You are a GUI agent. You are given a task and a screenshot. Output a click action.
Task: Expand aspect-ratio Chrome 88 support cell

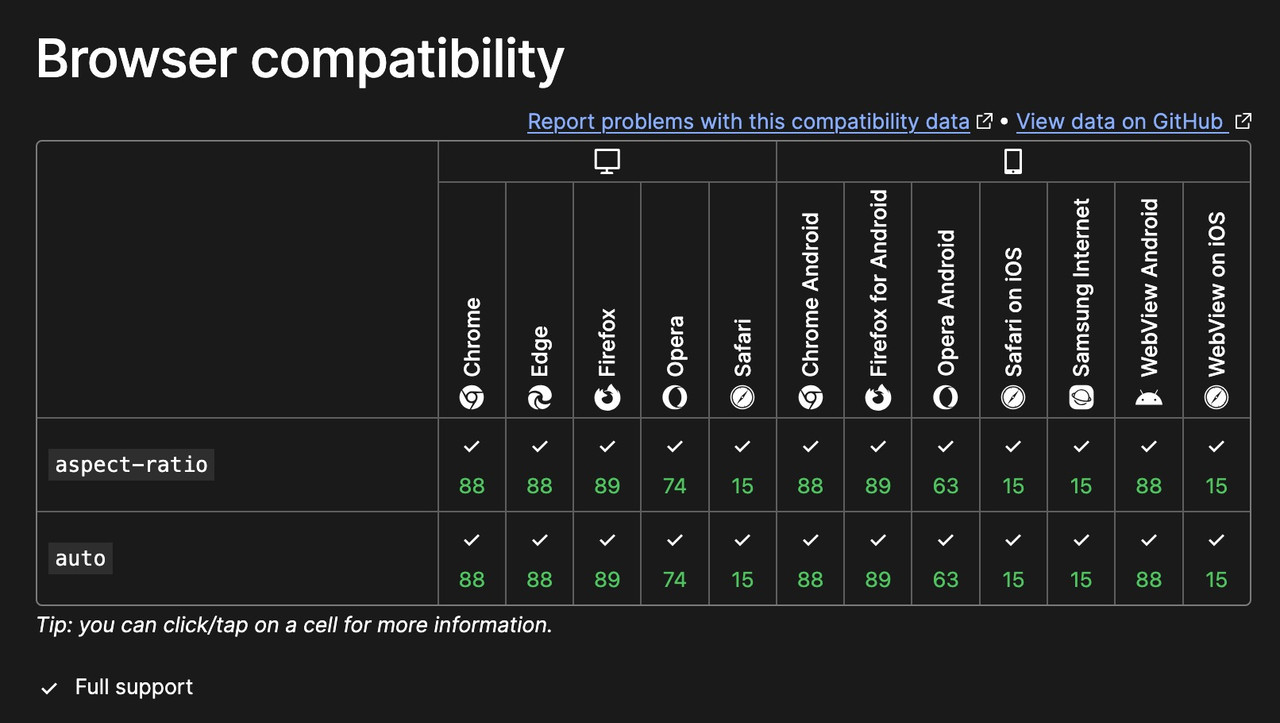[472, 465]
